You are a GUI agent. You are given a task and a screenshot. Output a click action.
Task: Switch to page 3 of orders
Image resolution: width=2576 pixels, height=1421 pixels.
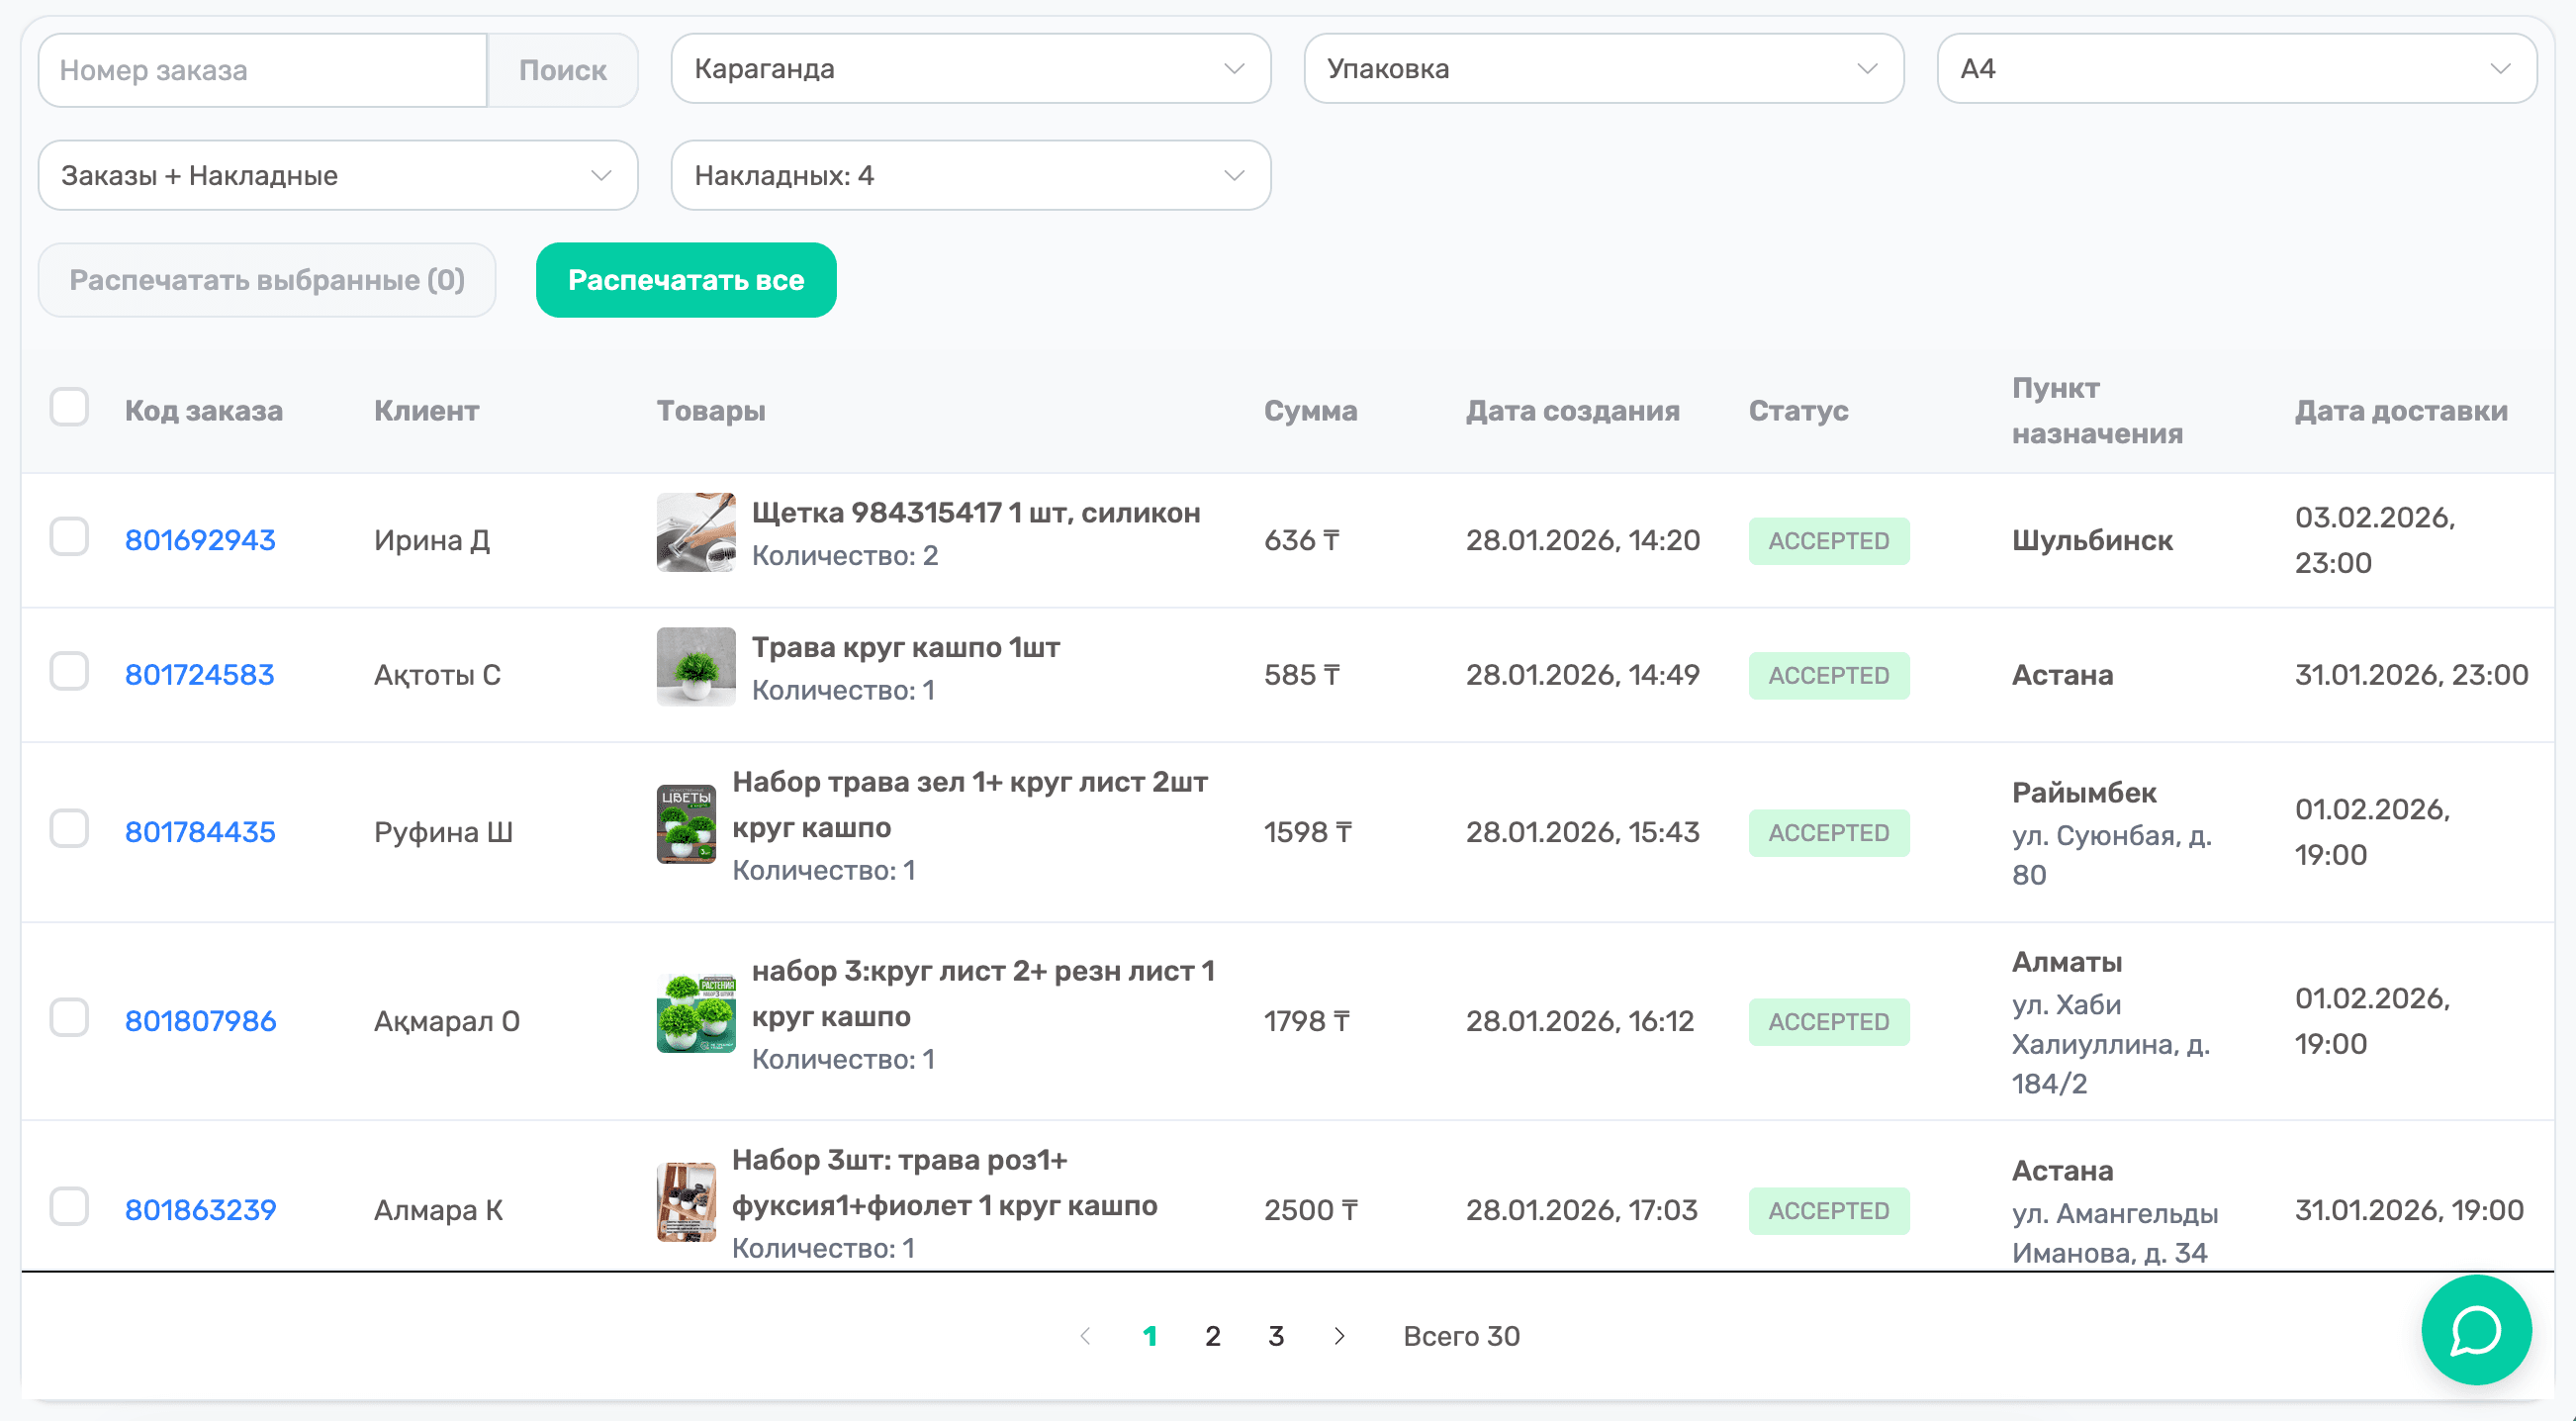1275,1336
